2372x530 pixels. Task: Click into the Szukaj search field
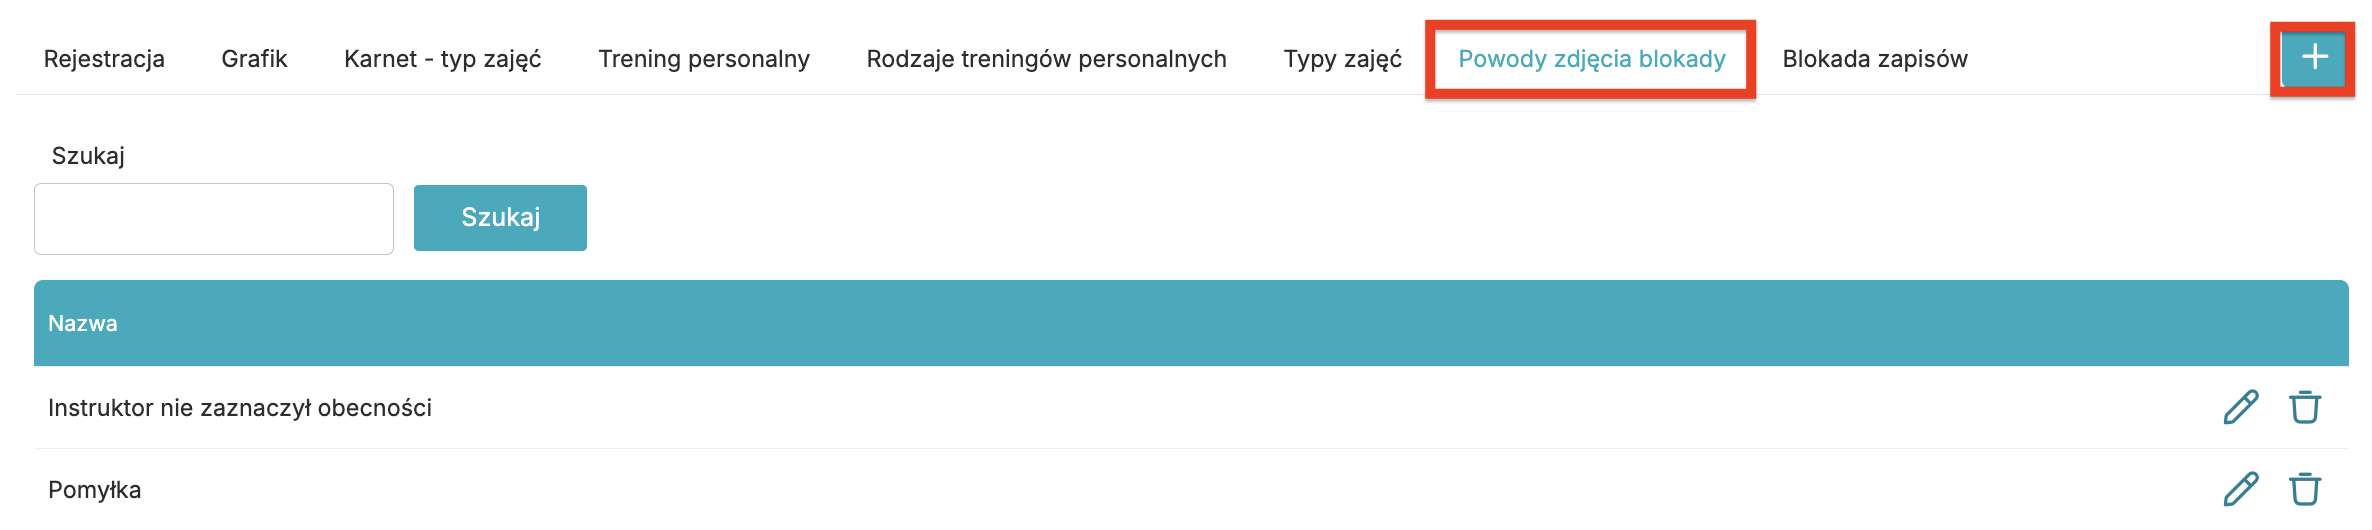(214, 219)
